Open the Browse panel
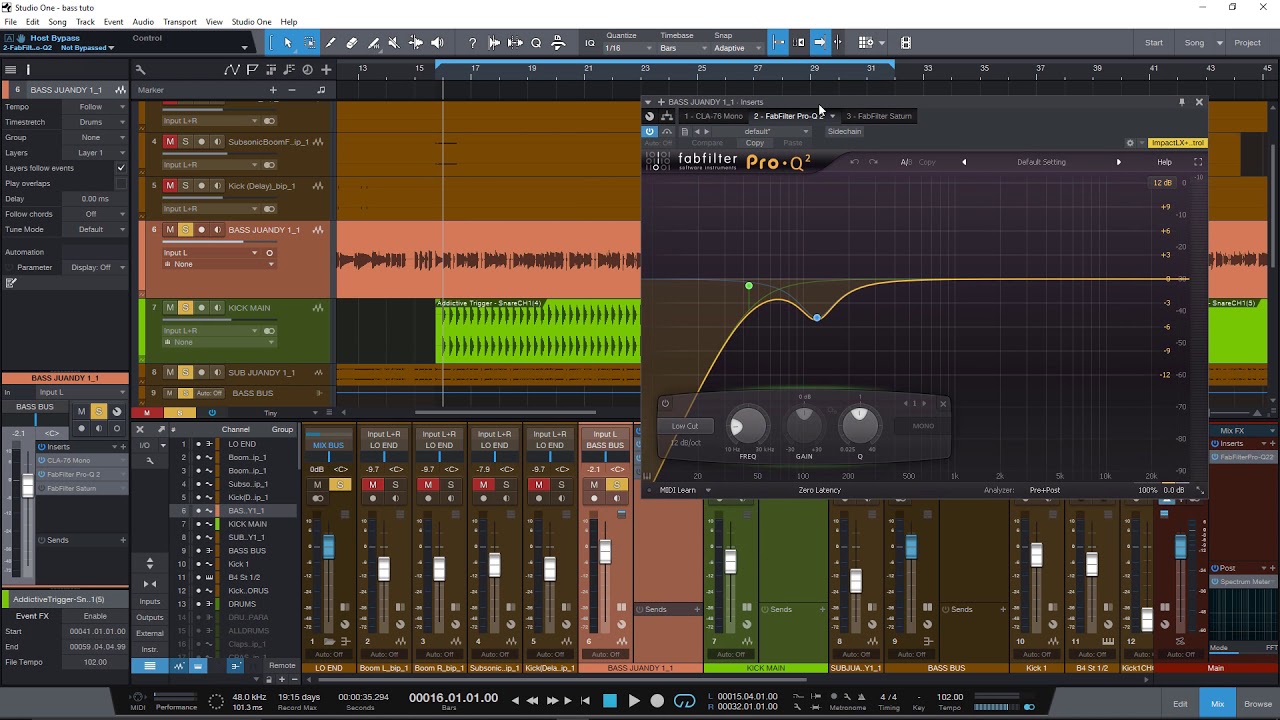This screenshot has width=1280, height=720. click(1258, 704)
